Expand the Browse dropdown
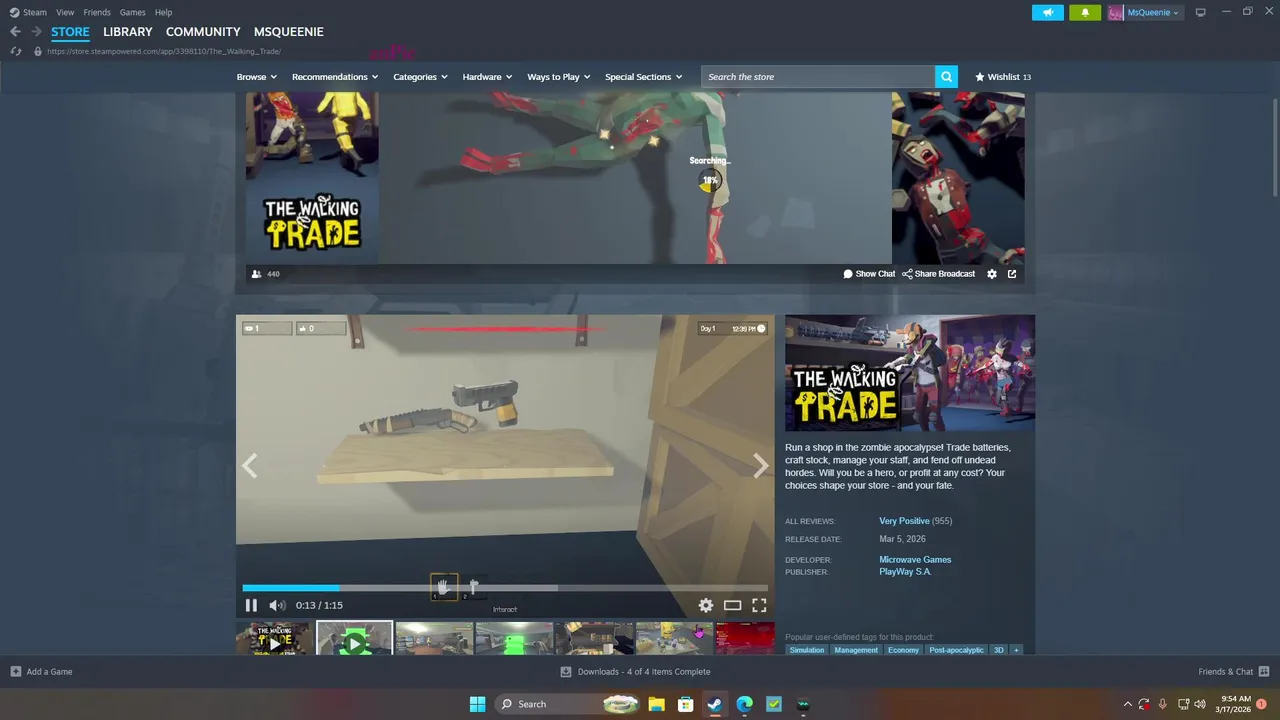Image resolution: width=1280 pixels, height=720 pixels. (256, 77)
